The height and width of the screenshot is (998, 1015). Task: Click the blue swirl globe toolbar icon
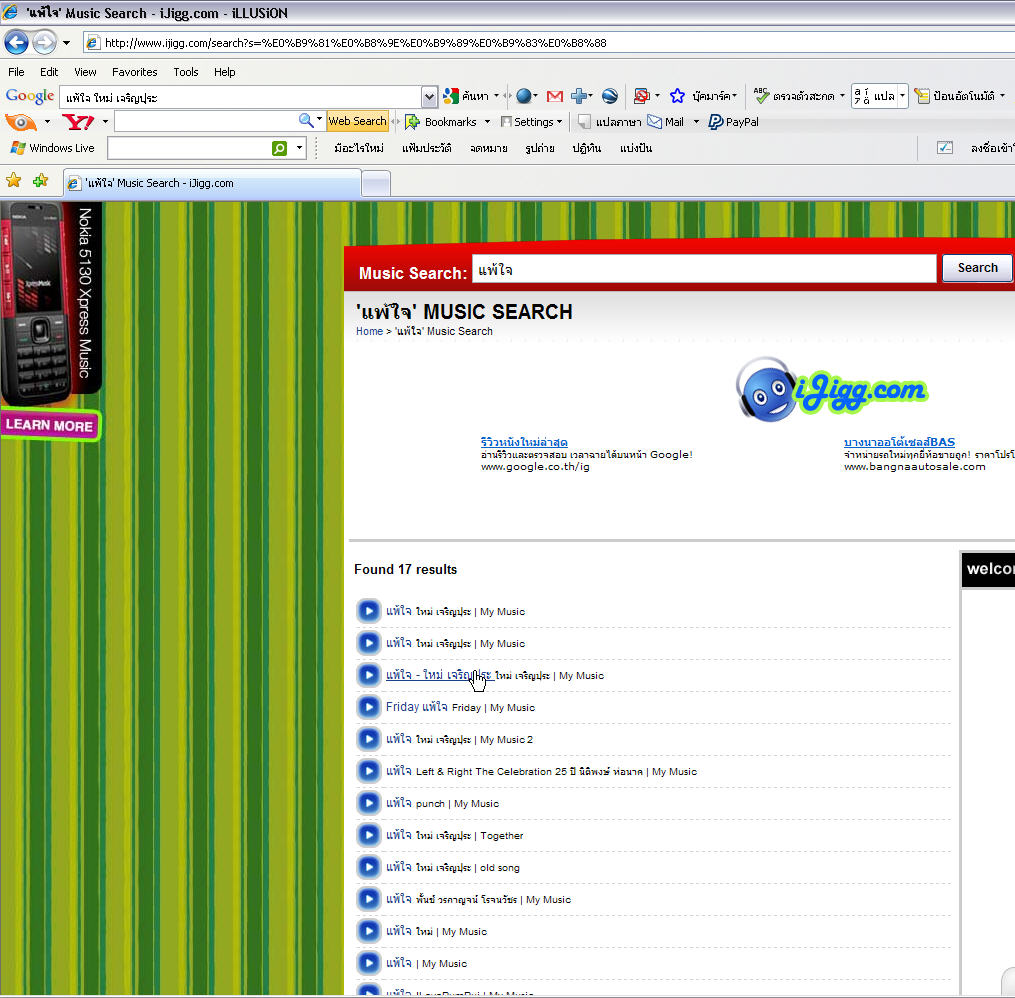tap(610, 96)
